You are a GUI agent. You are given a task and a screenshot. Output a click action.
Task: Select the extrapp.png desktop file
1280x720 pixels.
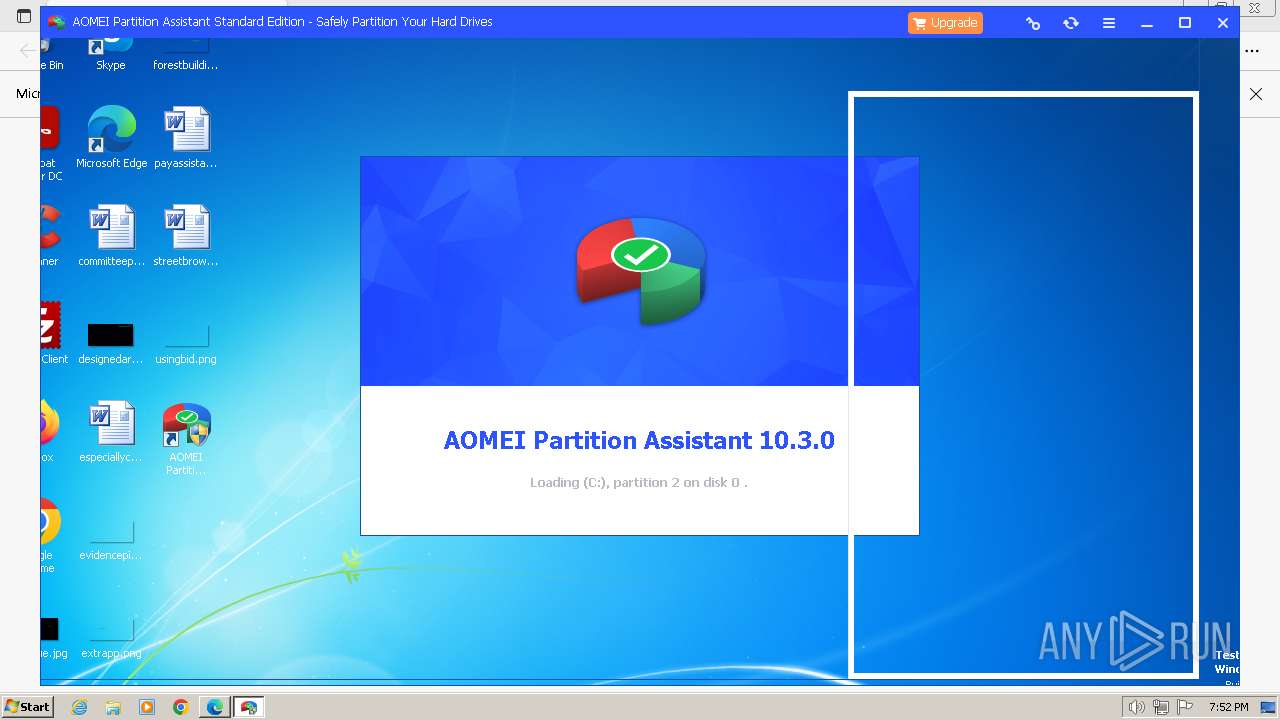point(111,637)
